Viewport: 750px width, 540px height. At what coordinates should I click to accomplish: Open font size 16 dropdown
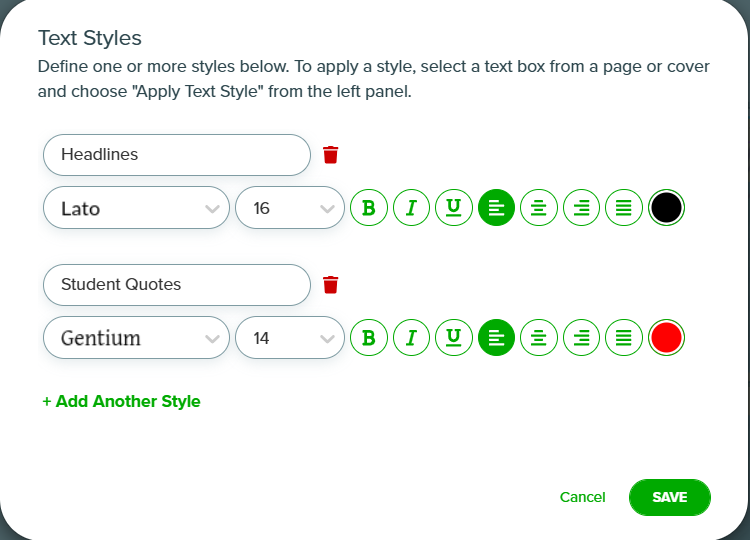tap(290, 208)
